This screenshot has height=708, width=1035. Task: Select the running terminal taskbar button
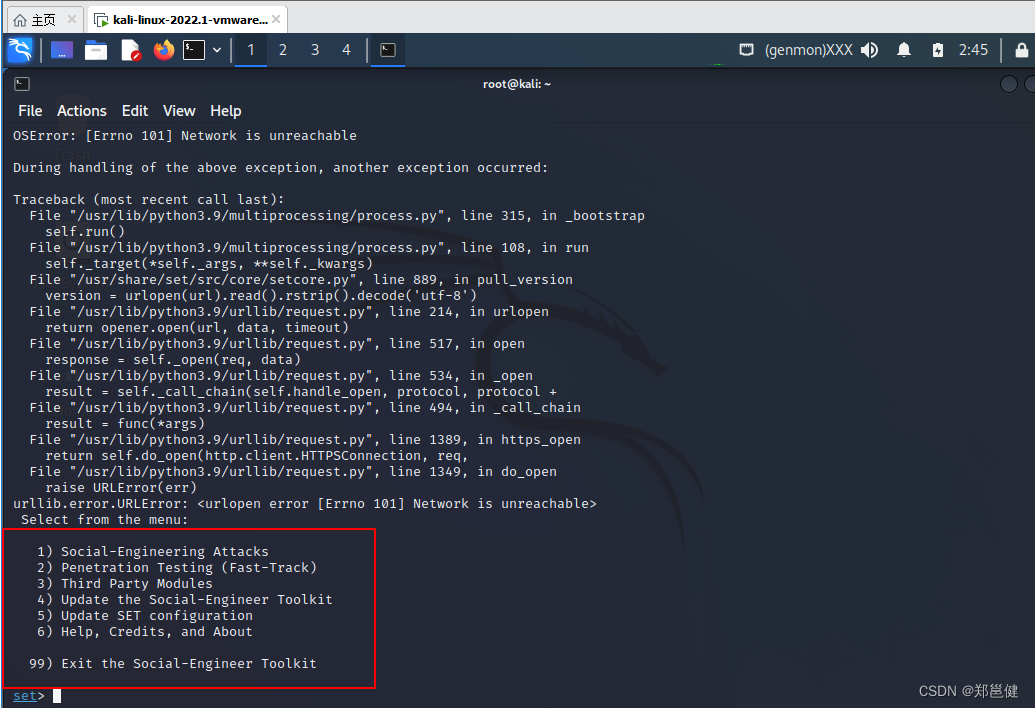388,50
